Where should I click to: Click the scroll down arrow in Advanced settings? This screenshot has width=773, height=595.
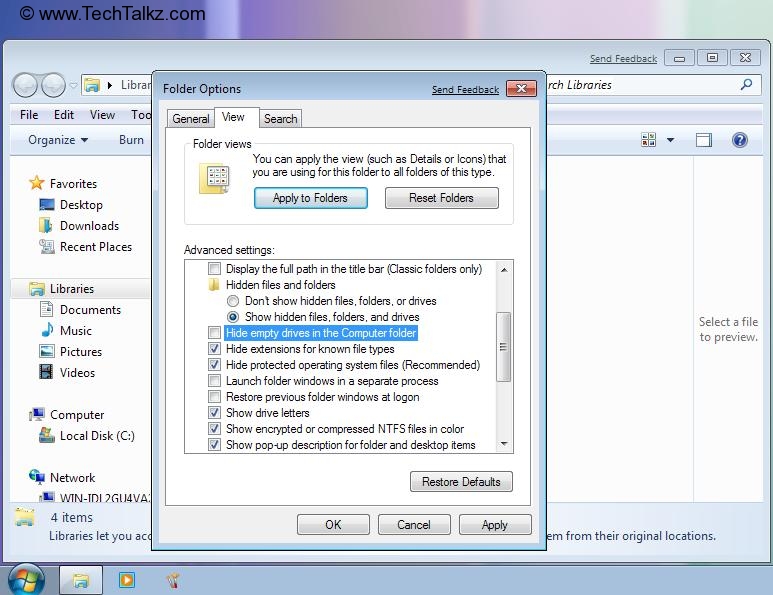(x=504, y=444)
